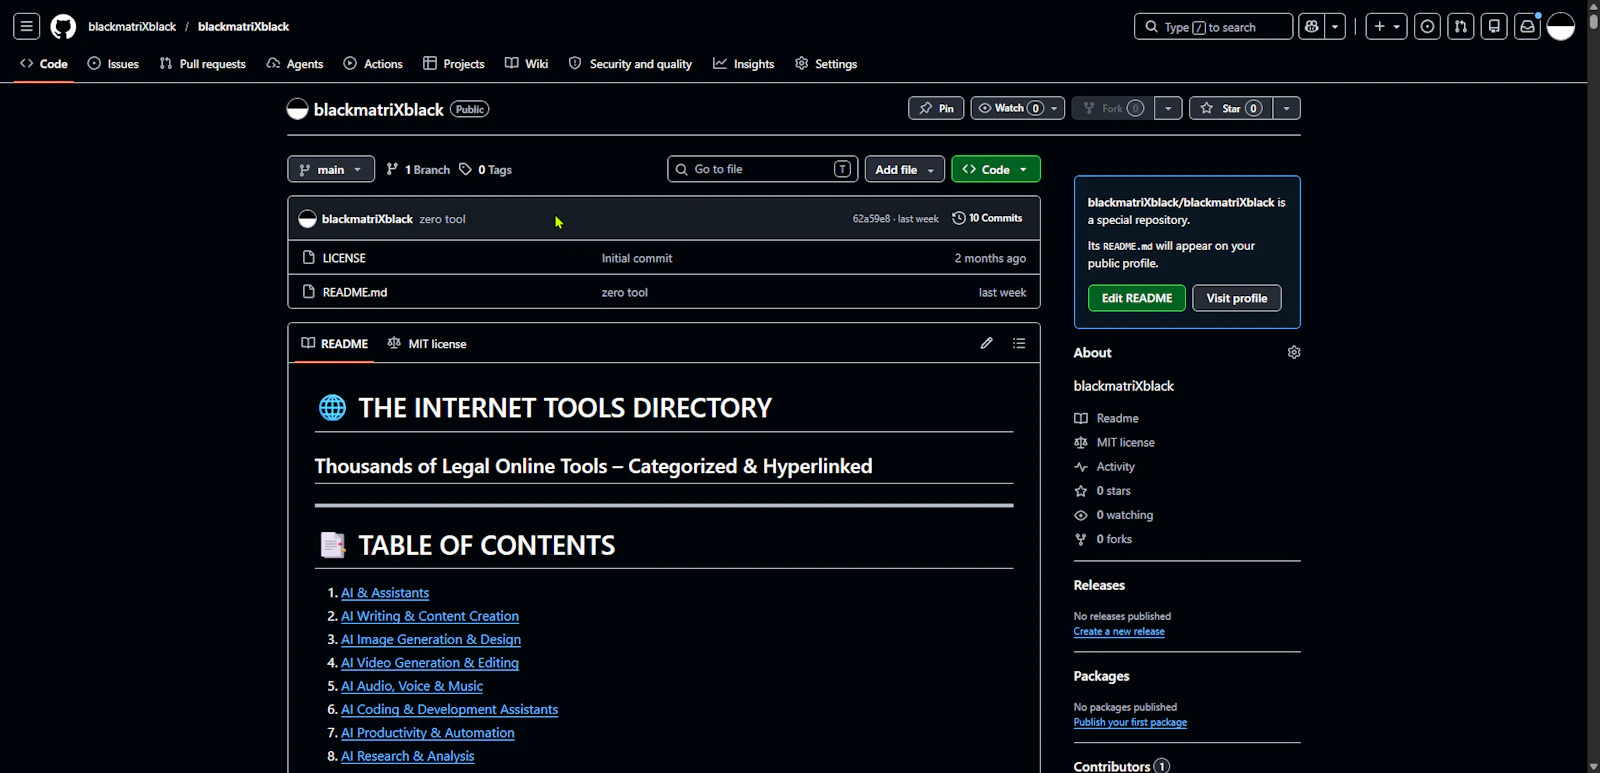Open Copilot chat icon in header

click(1312, 27)
